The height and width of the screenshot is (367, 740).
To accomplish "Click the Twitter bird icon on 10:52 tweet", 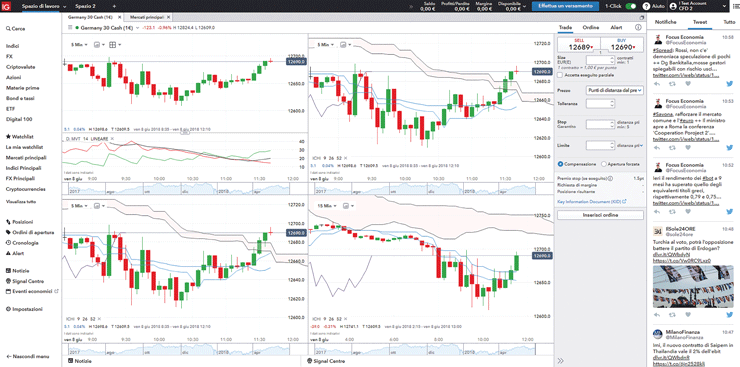I will pyautogui.click(x=730, y=212).
